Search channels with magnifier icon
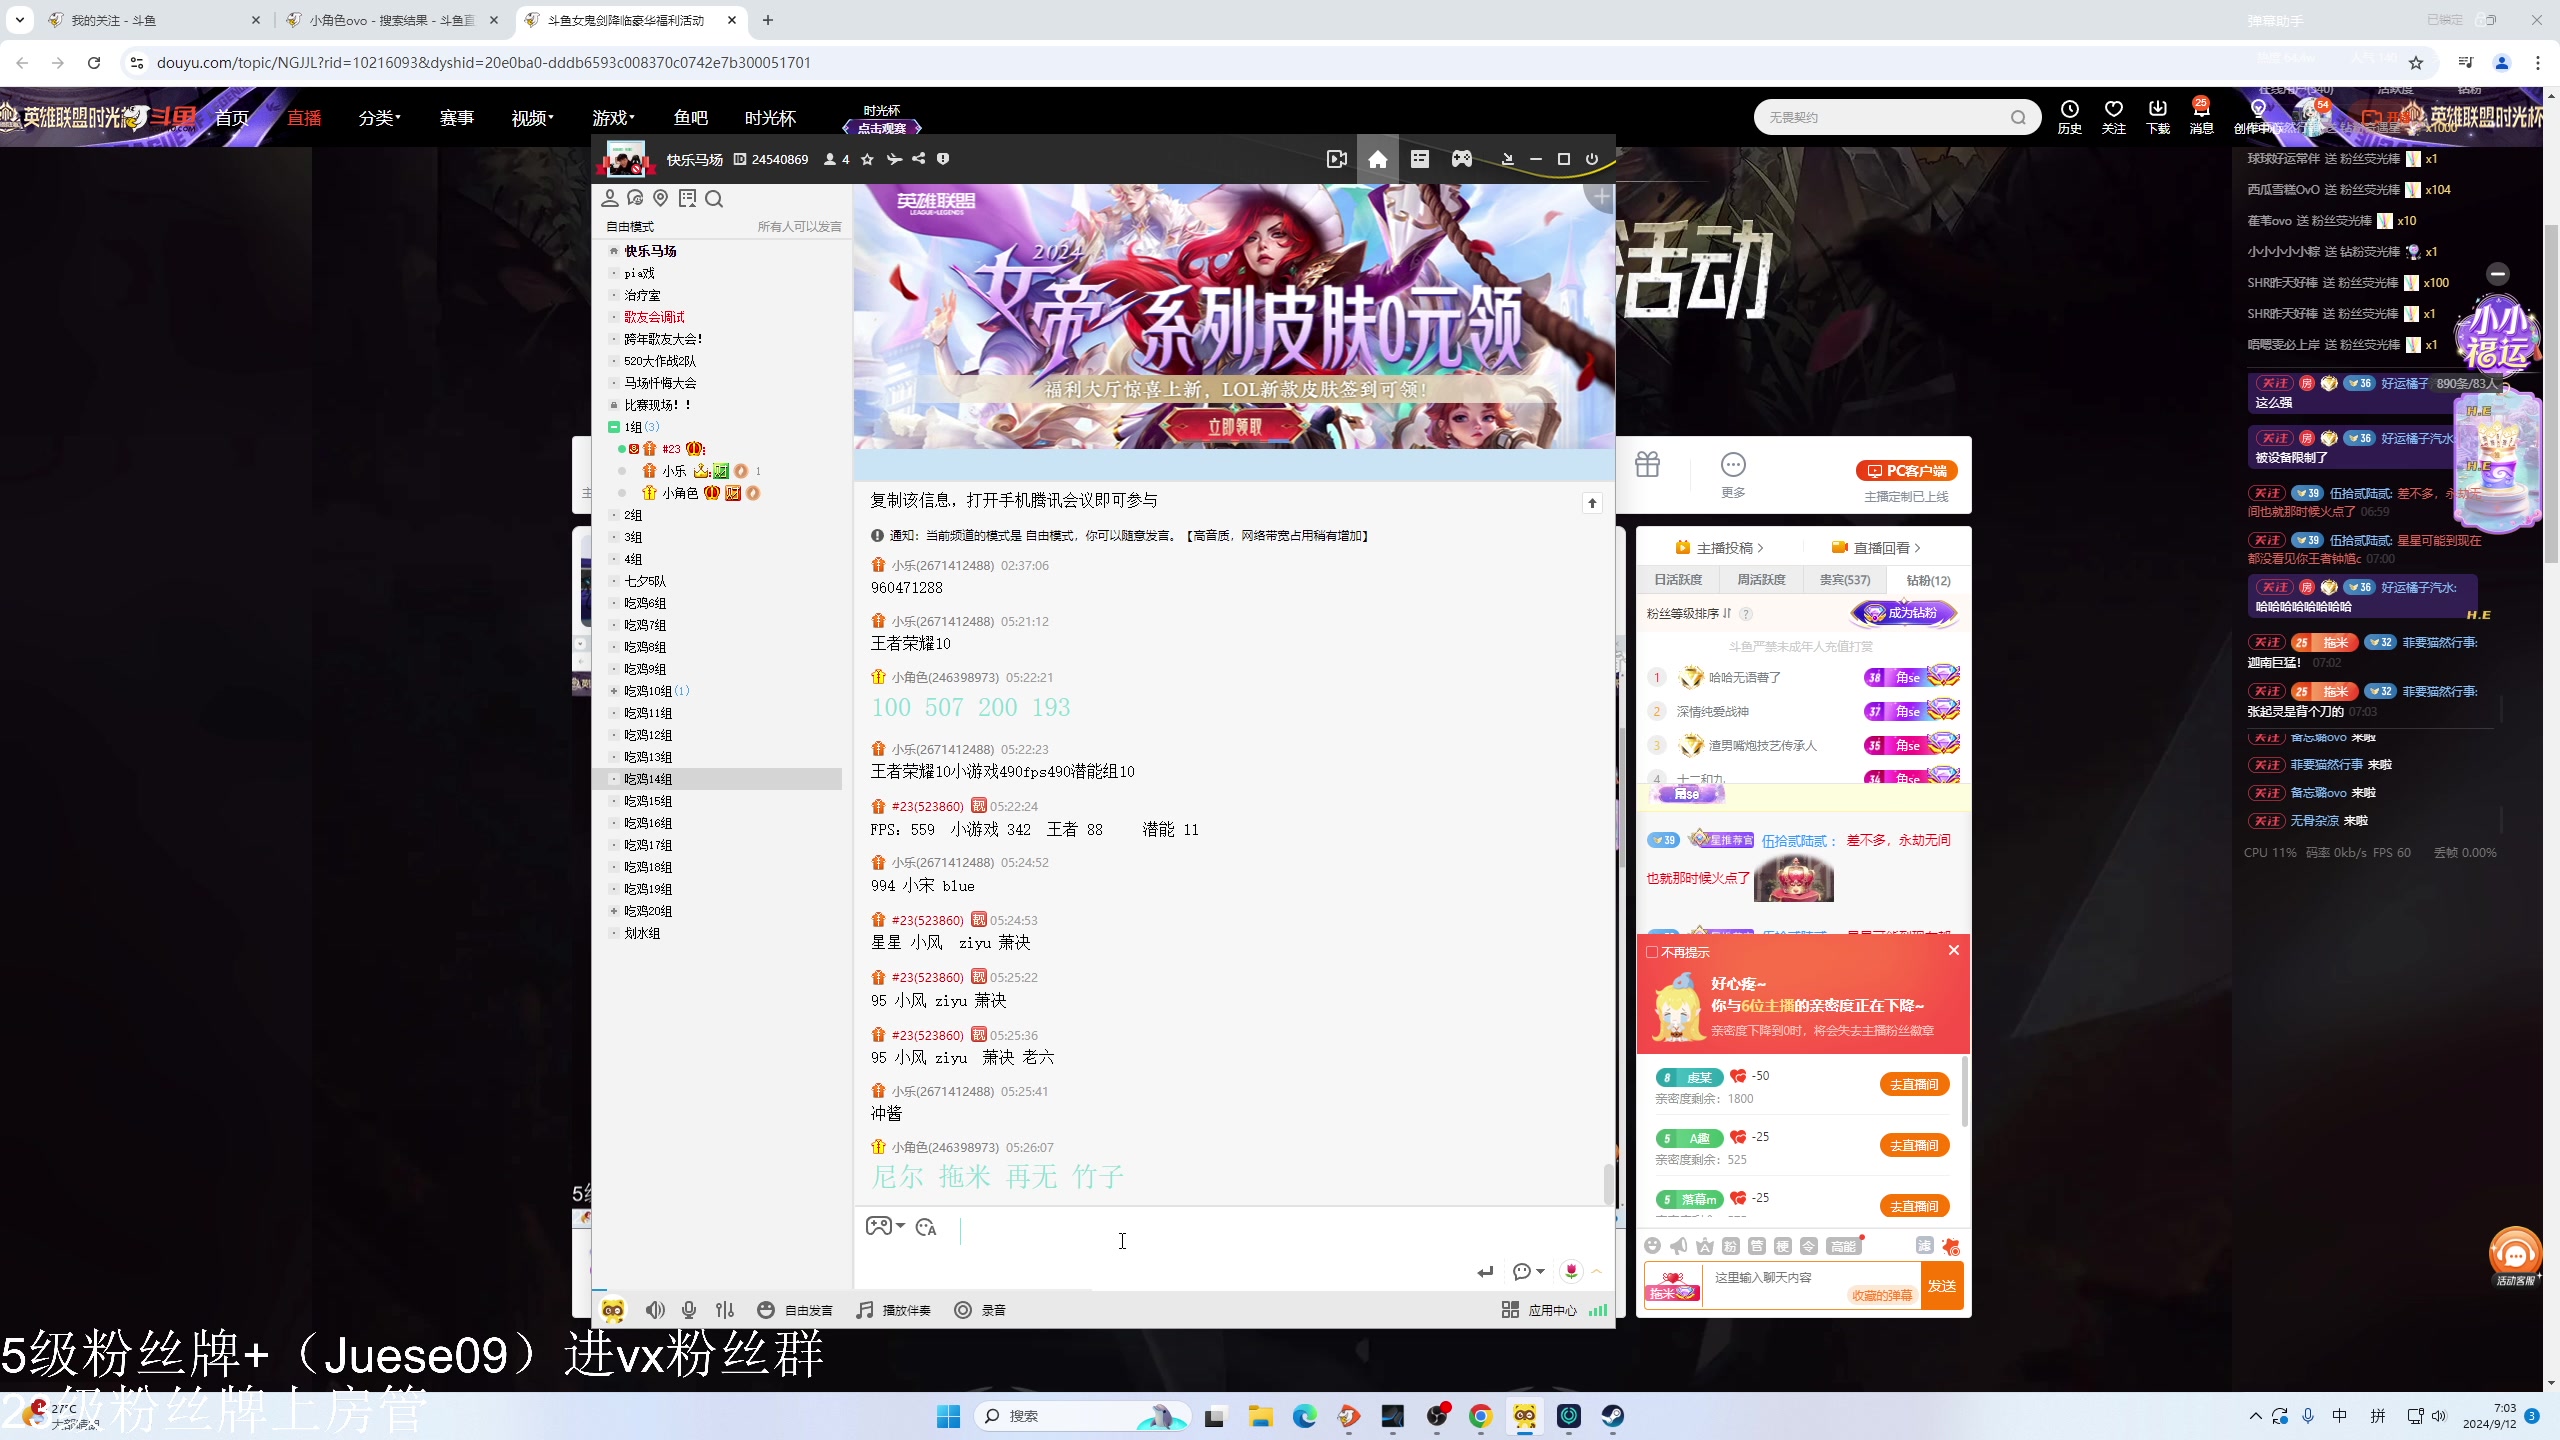This screenshot has width=2560, height=1440. pos(714,199)
